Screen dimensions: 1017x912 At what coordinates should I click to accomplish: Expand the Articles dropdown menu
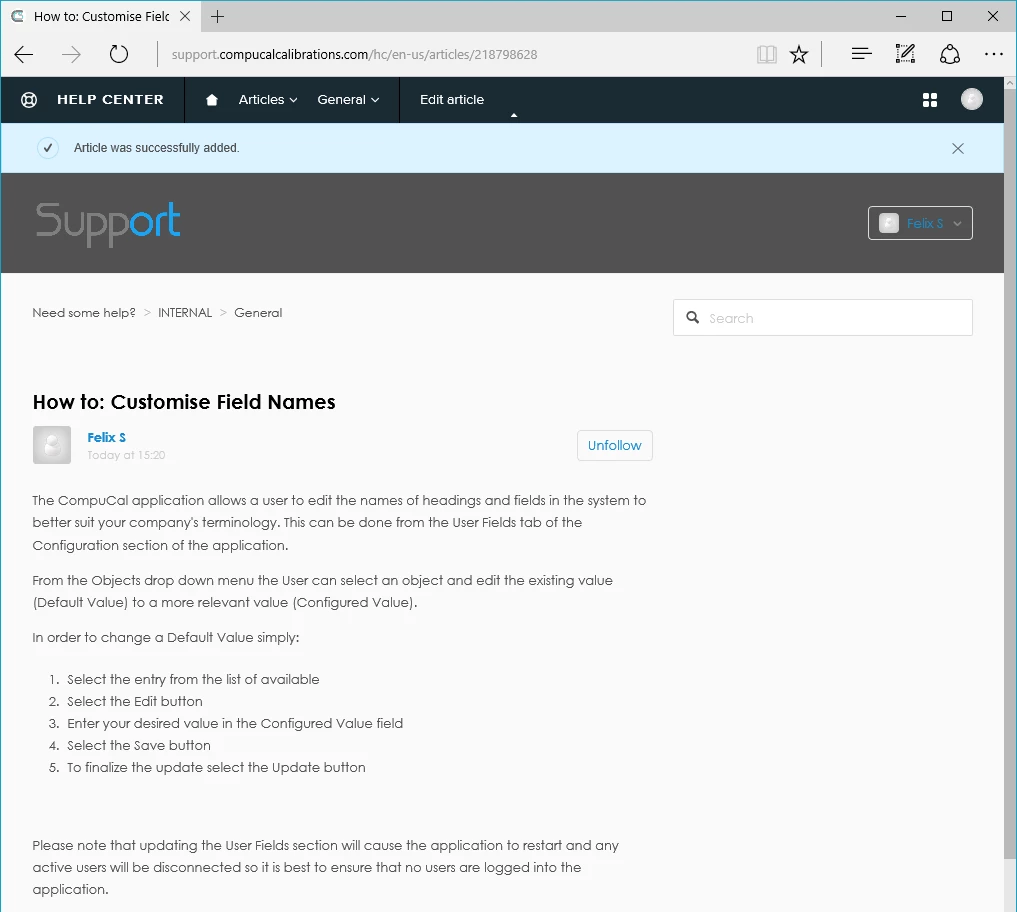point(268,100)
